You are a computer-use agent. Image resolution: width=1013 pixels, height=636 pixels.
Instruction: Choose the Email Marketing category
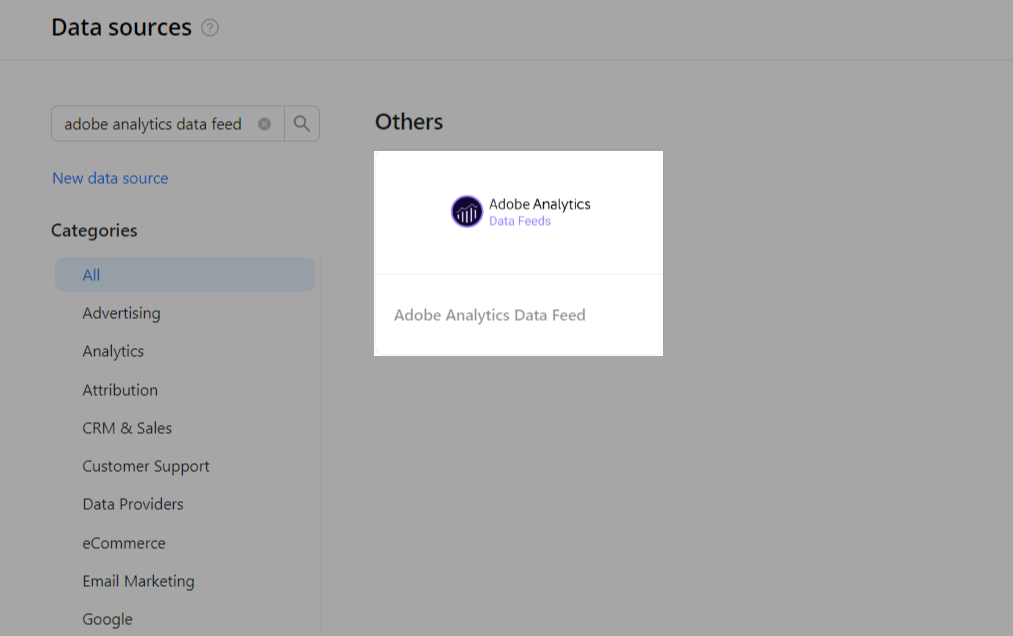(138, 581)
